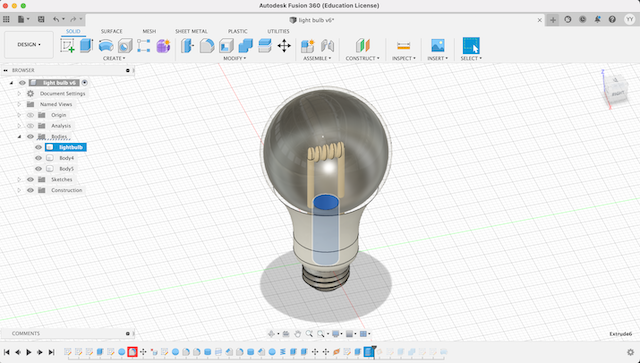
Task: Switch to the SHEET METAL tab
Action: point(191,31)
